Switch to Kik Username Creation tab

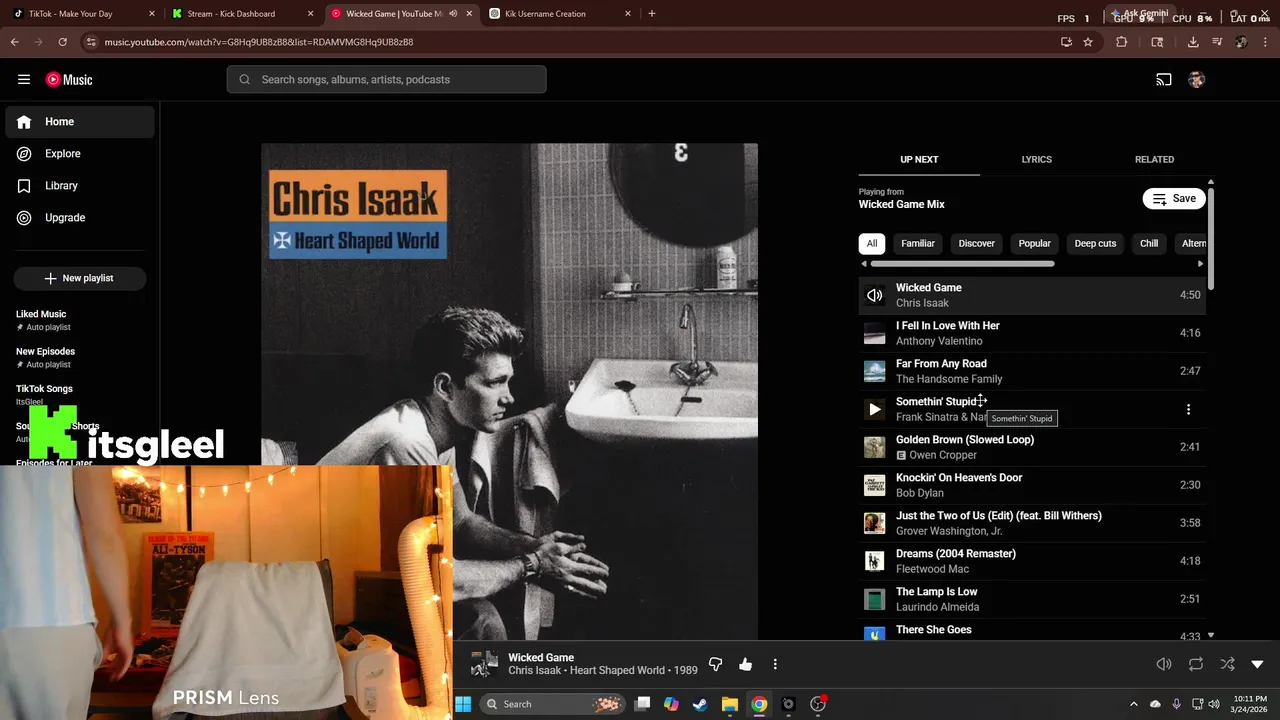(x=560, y=14)
